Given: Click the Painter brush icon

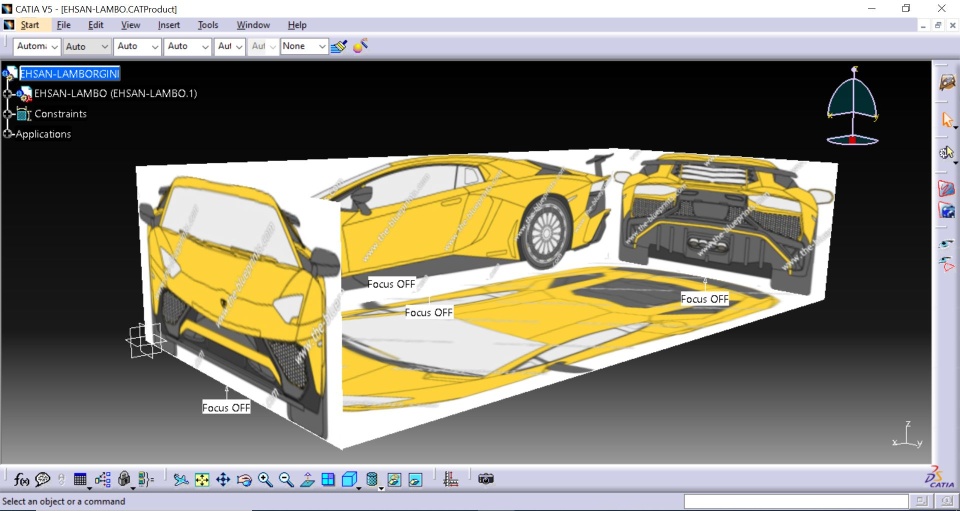Looking at the screenshot, I should (x=338, y=46).
